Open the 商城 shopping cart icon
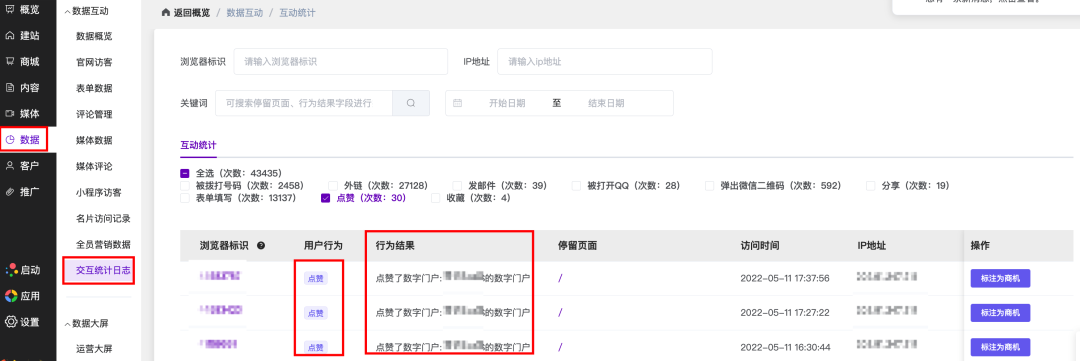 [10, 61]
